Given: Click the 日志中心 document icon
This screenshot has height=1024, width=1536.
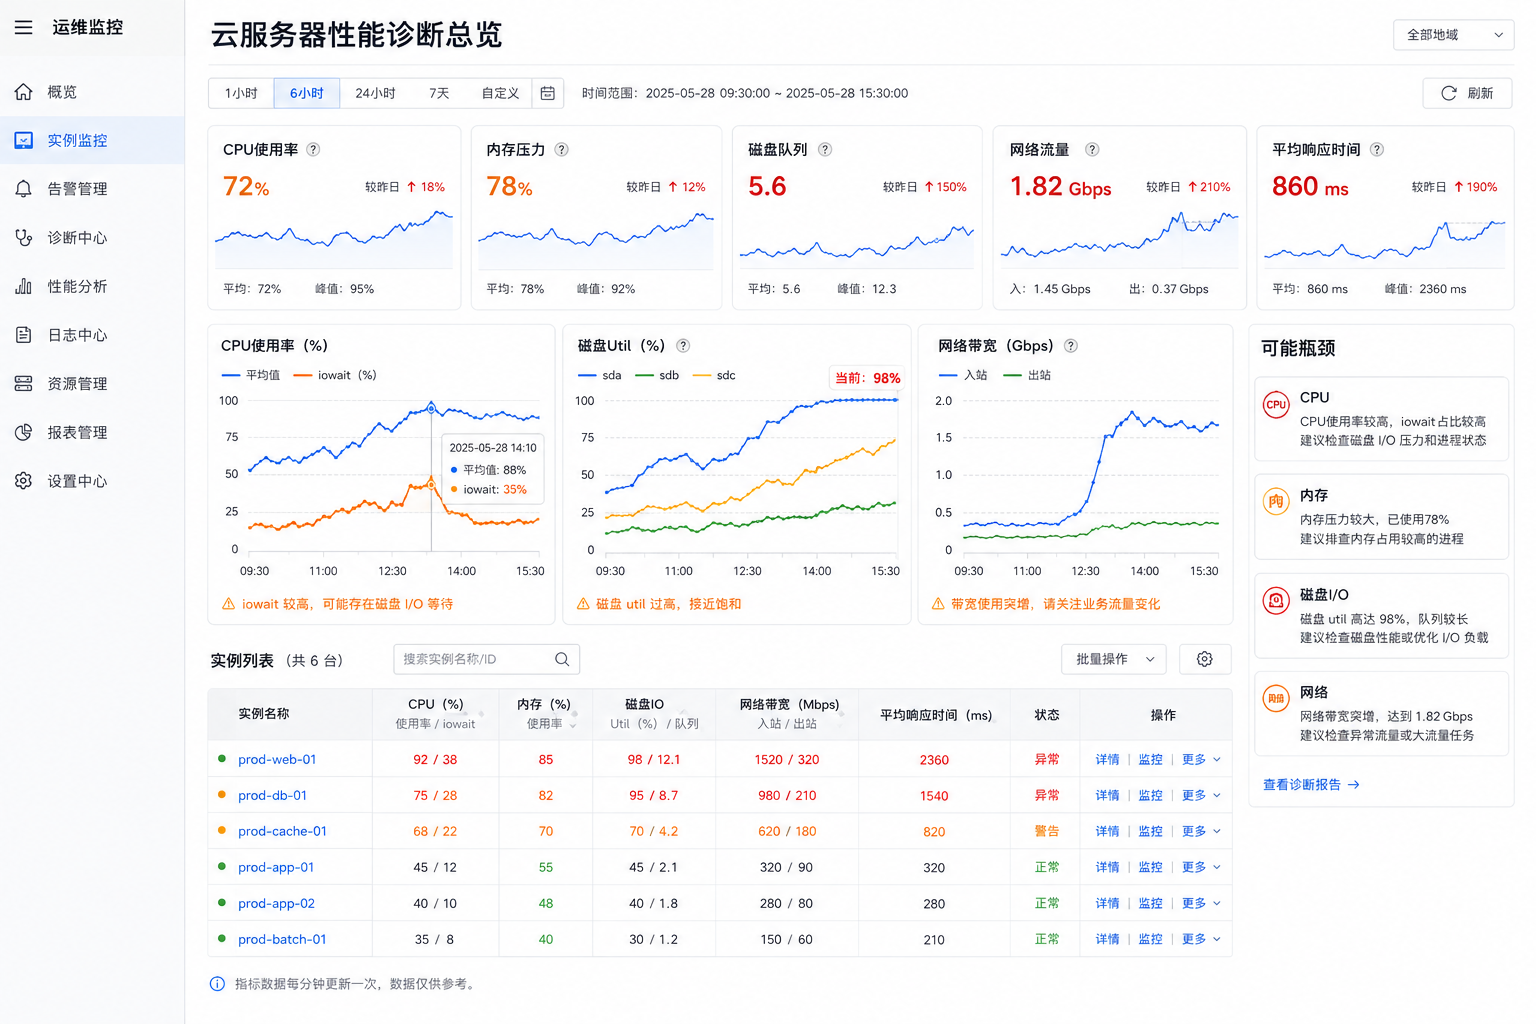Looking at the screenshot, I should 24,335.
